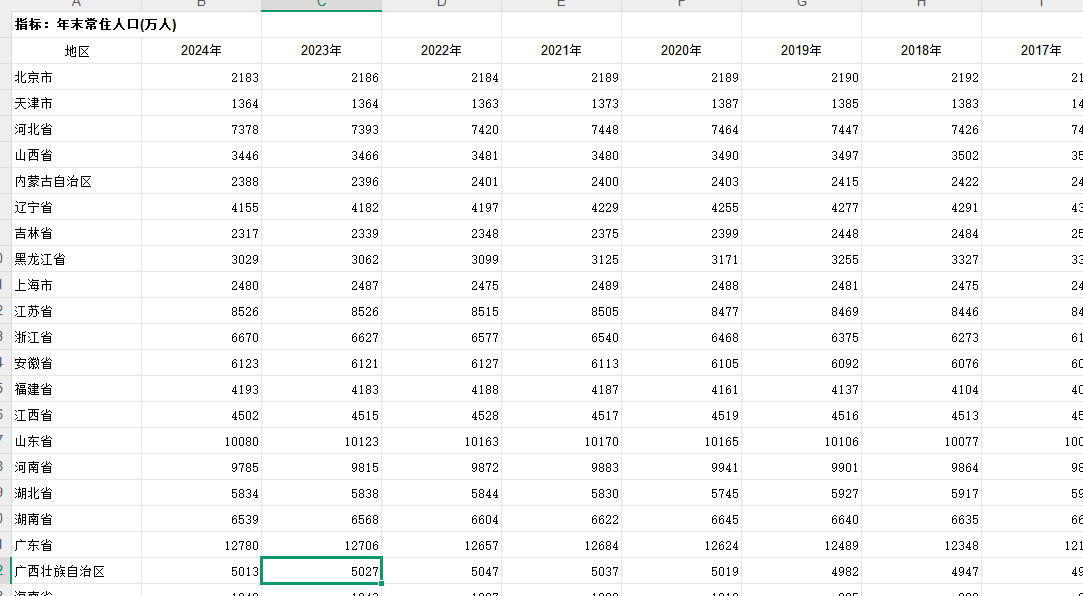Click the column D header letter
This screenshot has width=1083, height=596.
click(441, 5)
